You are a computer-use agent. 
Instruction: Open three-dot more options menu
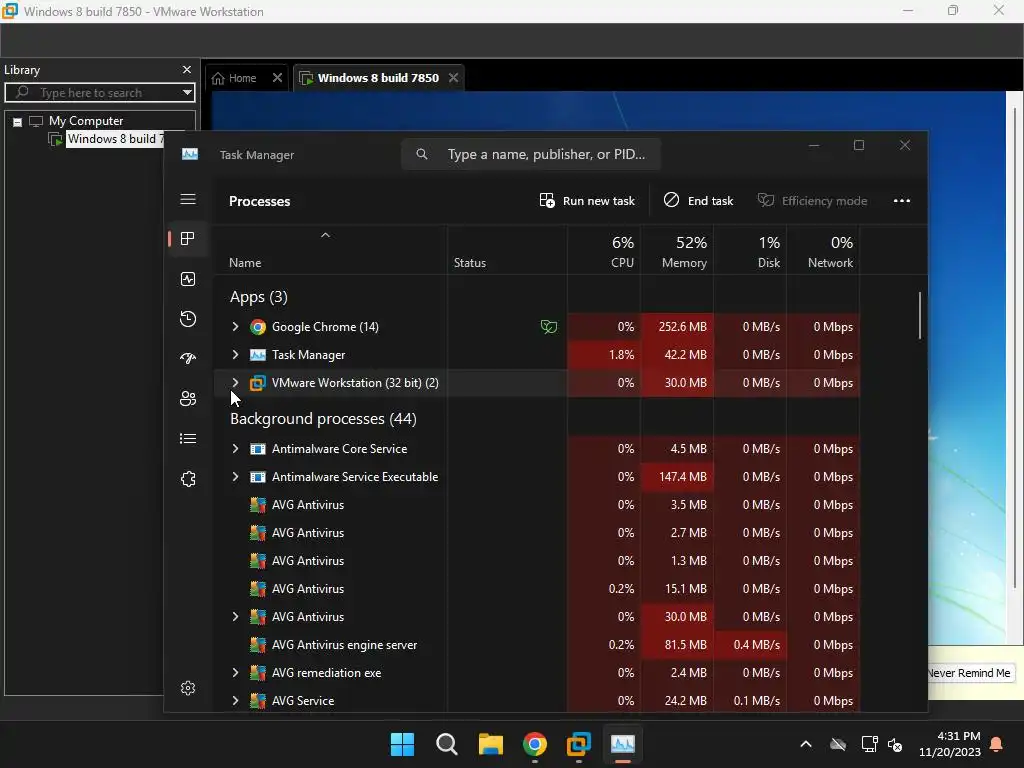tap(902, 201)
